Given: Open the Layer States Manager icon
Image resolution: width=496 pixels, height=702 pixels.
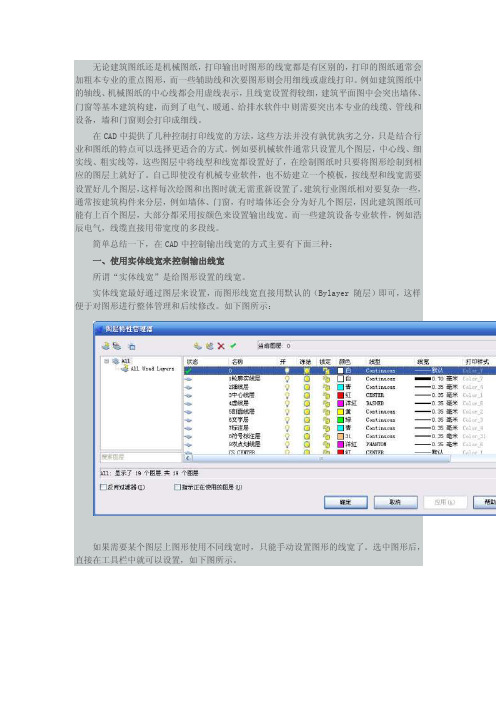Looking at the screenshot, I should pos(132,346).
